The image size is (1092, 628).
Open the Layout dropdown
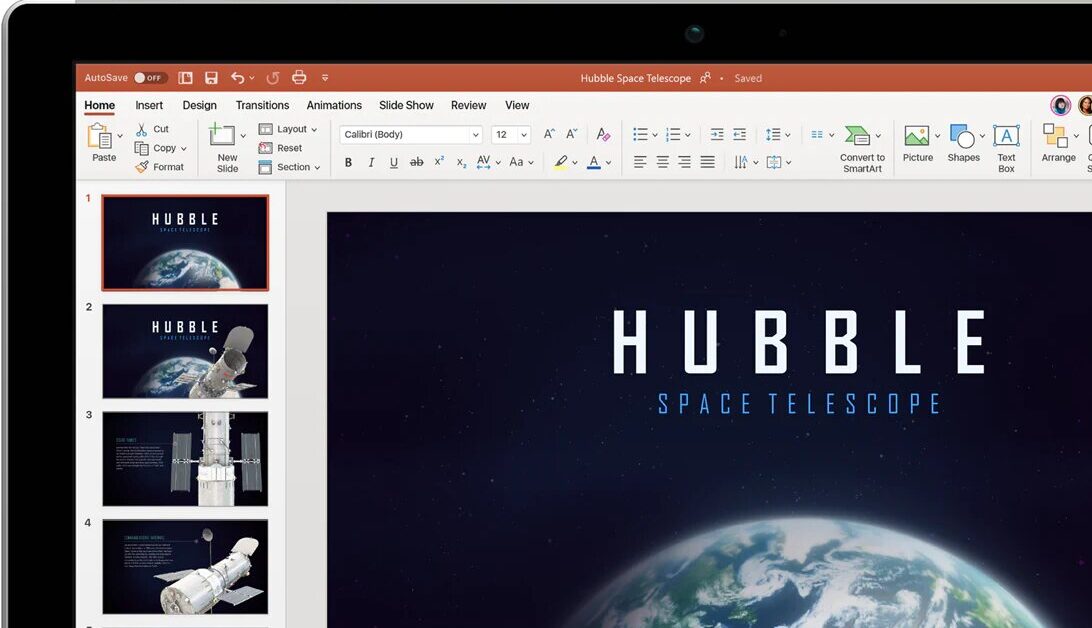[288, 129]
